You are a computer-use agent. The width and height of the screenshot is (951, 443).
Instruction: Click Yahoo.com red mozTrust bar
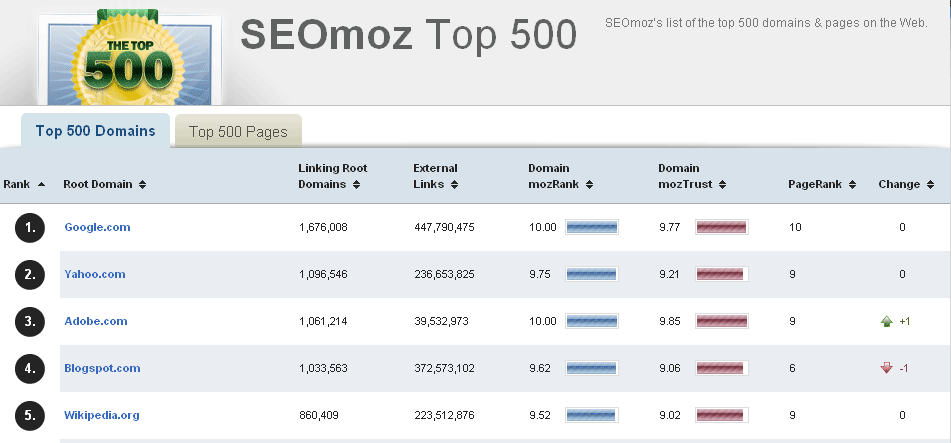721,274
